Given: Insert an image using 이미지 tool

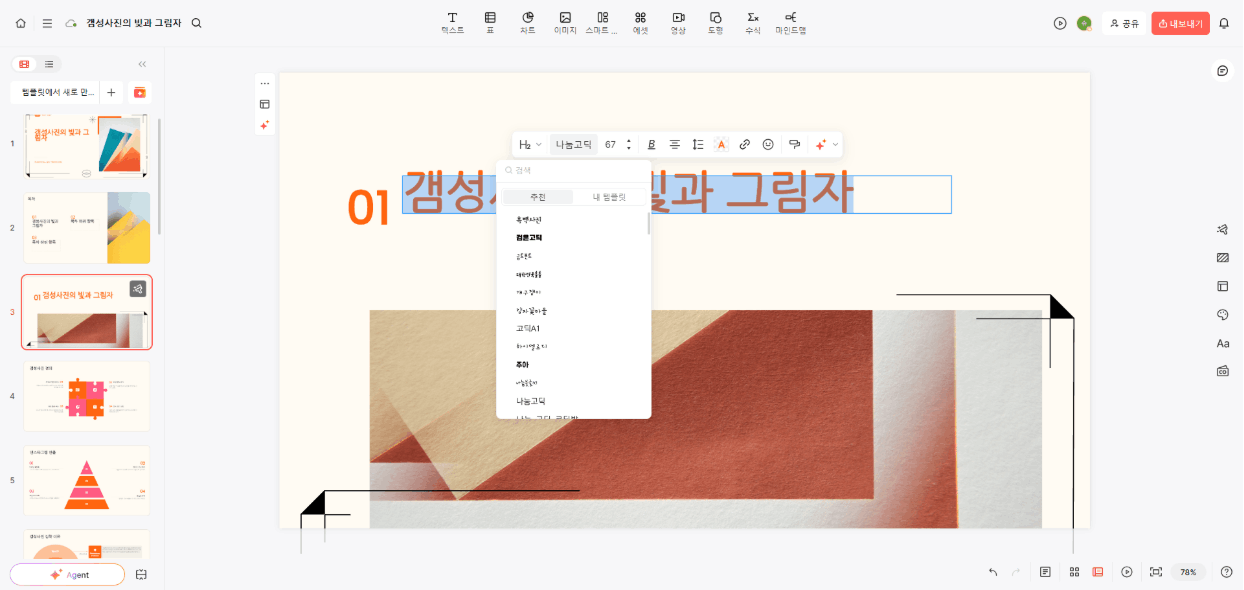Looking at the screenshot, I should coord(565,23).
